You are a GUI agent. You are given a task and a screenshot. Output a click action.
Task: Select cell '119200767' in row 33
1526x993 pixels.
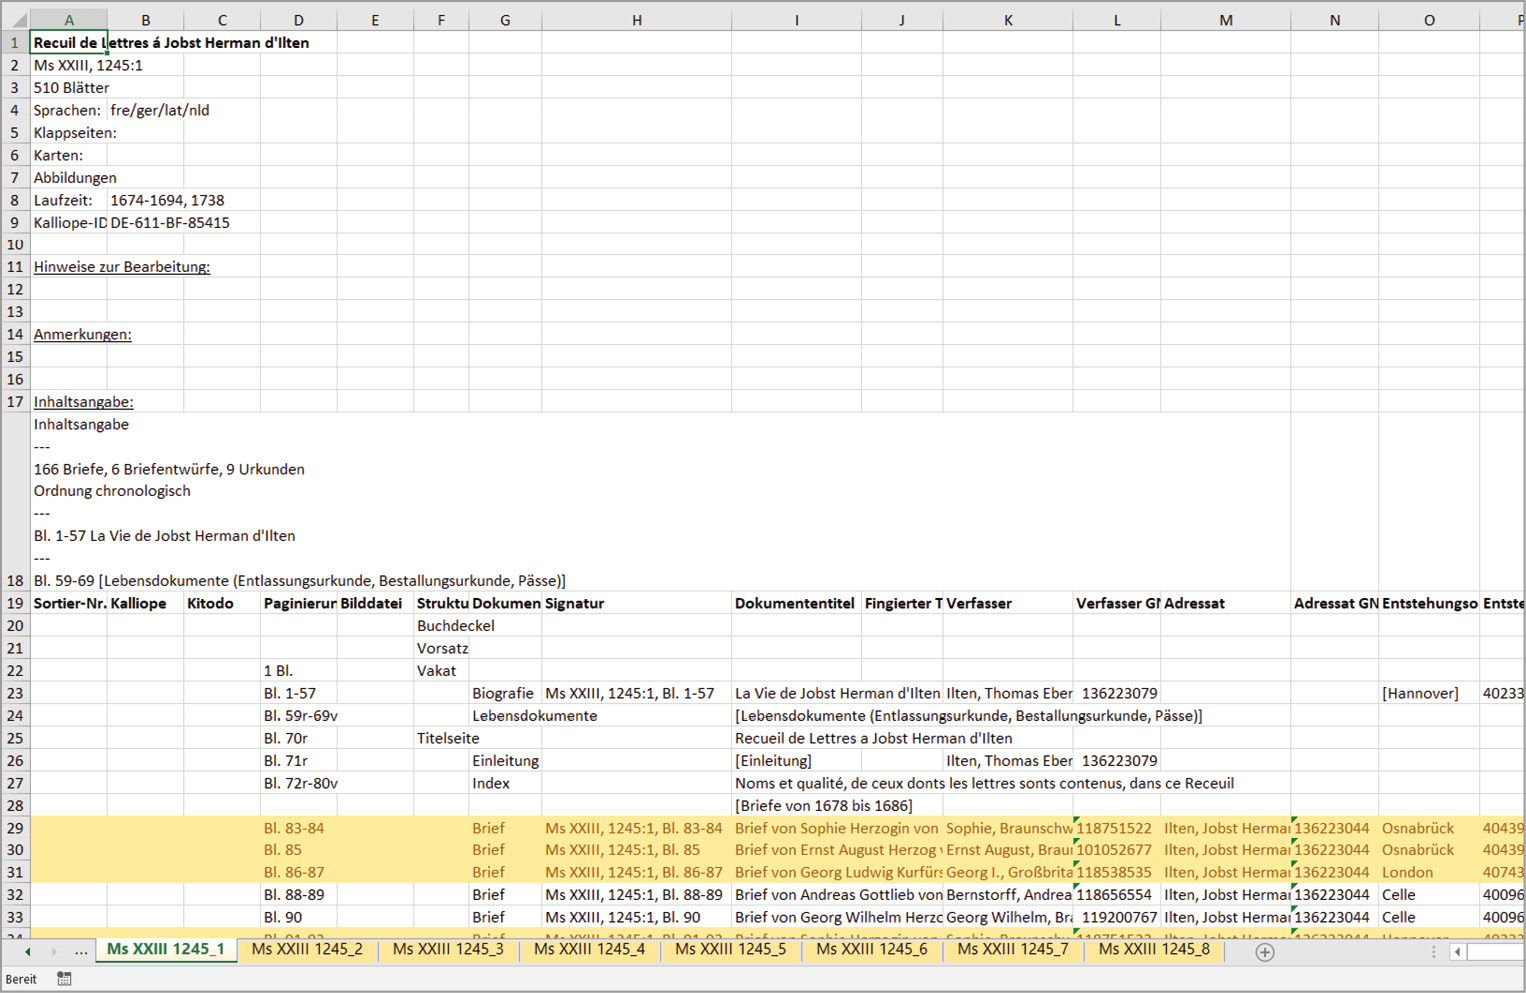(1117, 917)
